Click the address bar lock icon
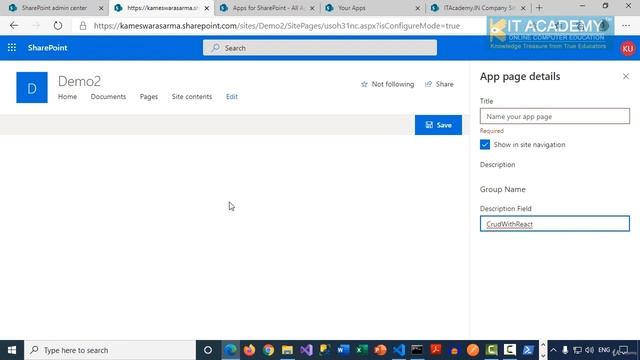The image size is (640, 360). point(83,26)
